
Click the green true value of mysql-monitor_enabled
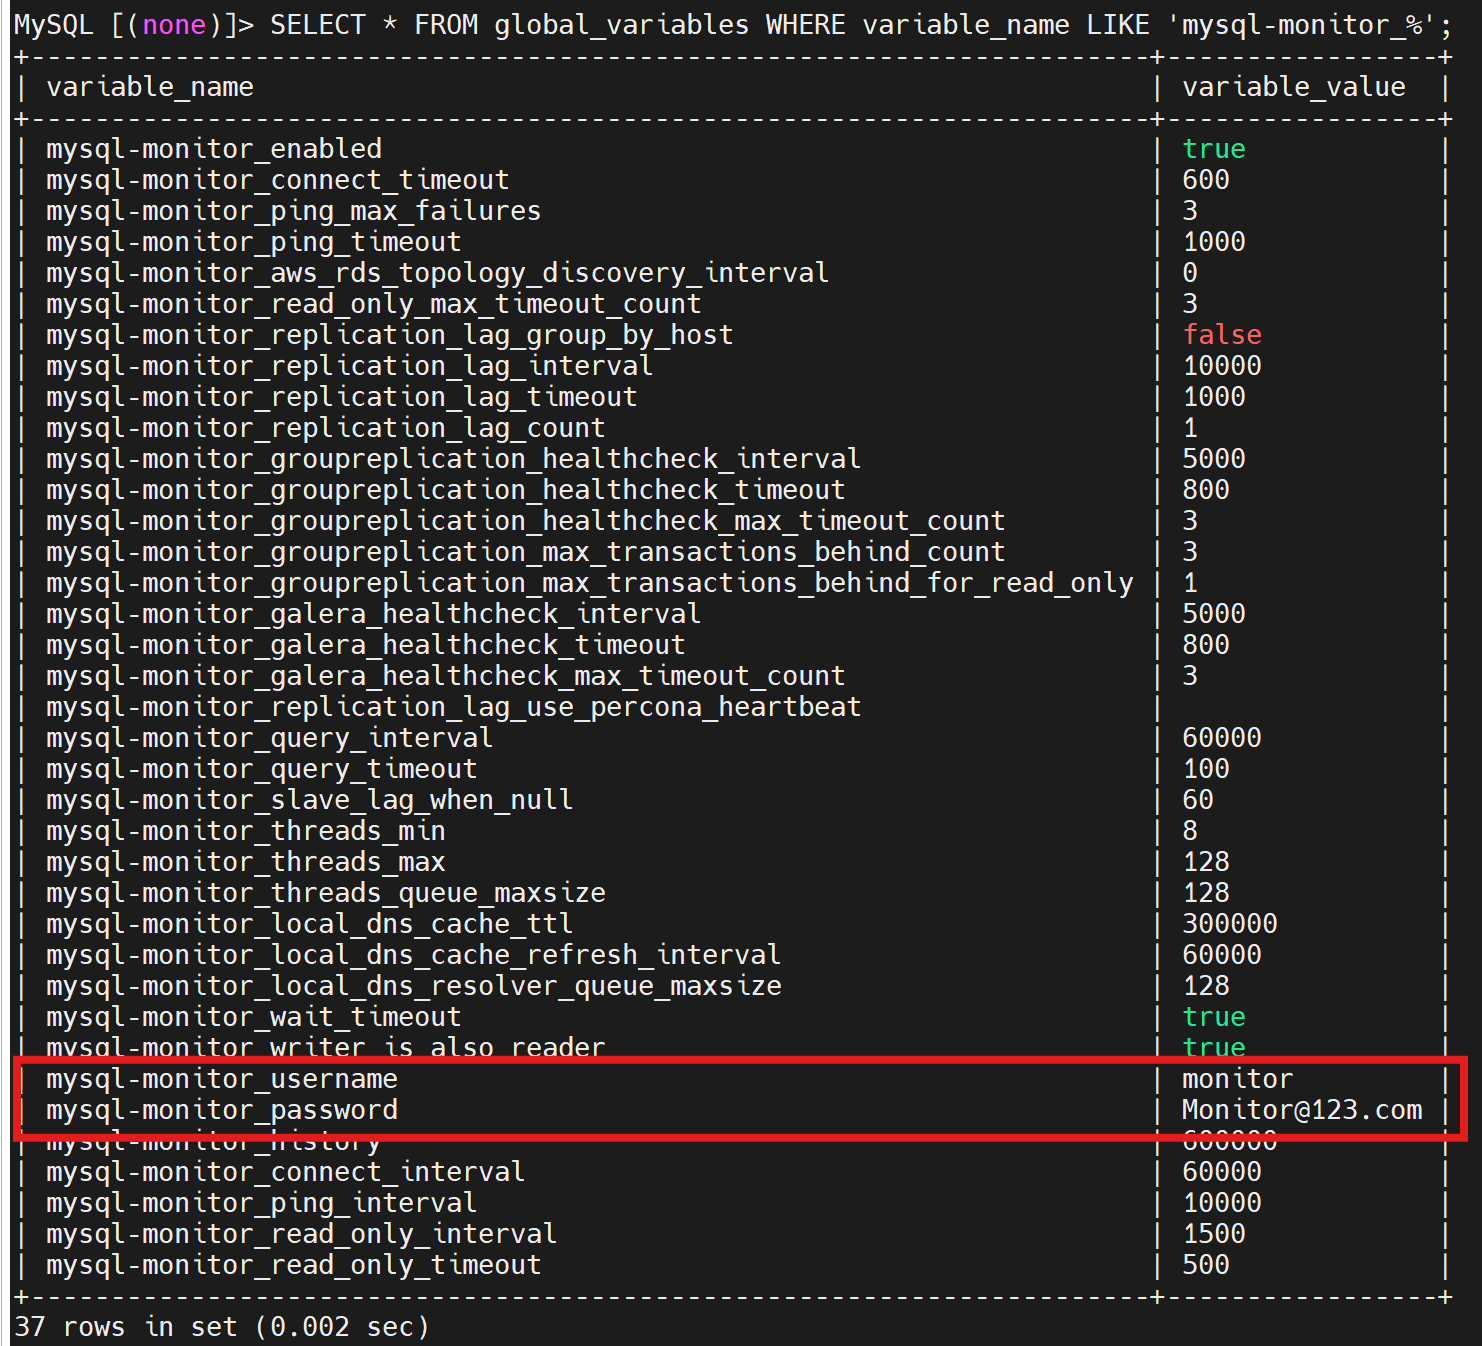click(x=1214, y=150)
